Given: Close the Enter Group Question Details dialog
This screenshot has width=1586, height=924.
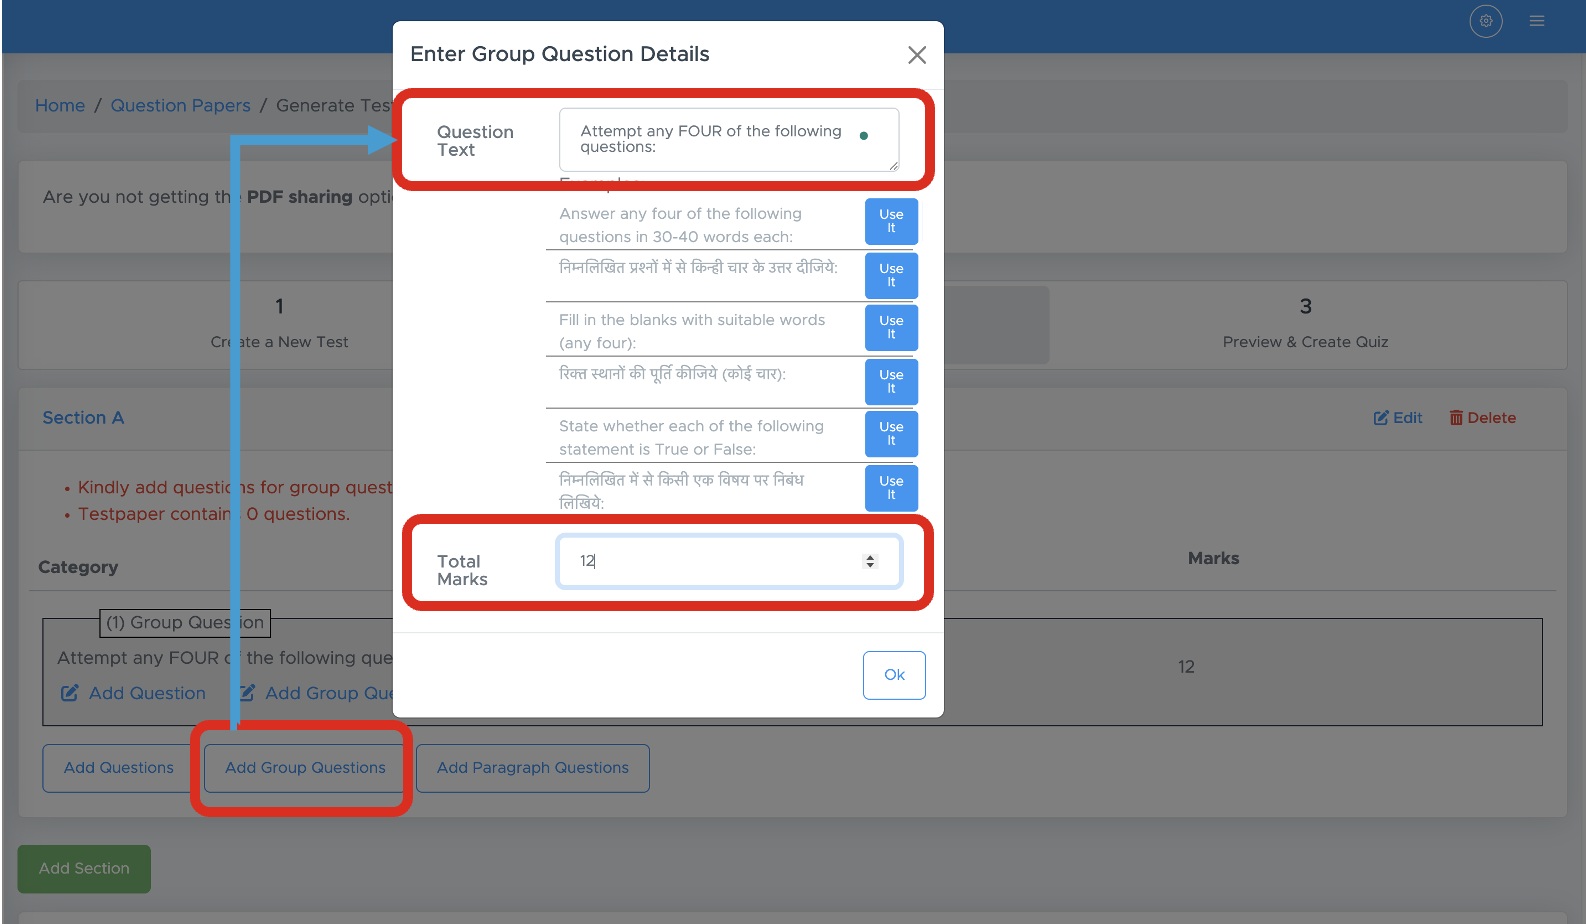Looking at the screenshot, I should pos(916,55).
